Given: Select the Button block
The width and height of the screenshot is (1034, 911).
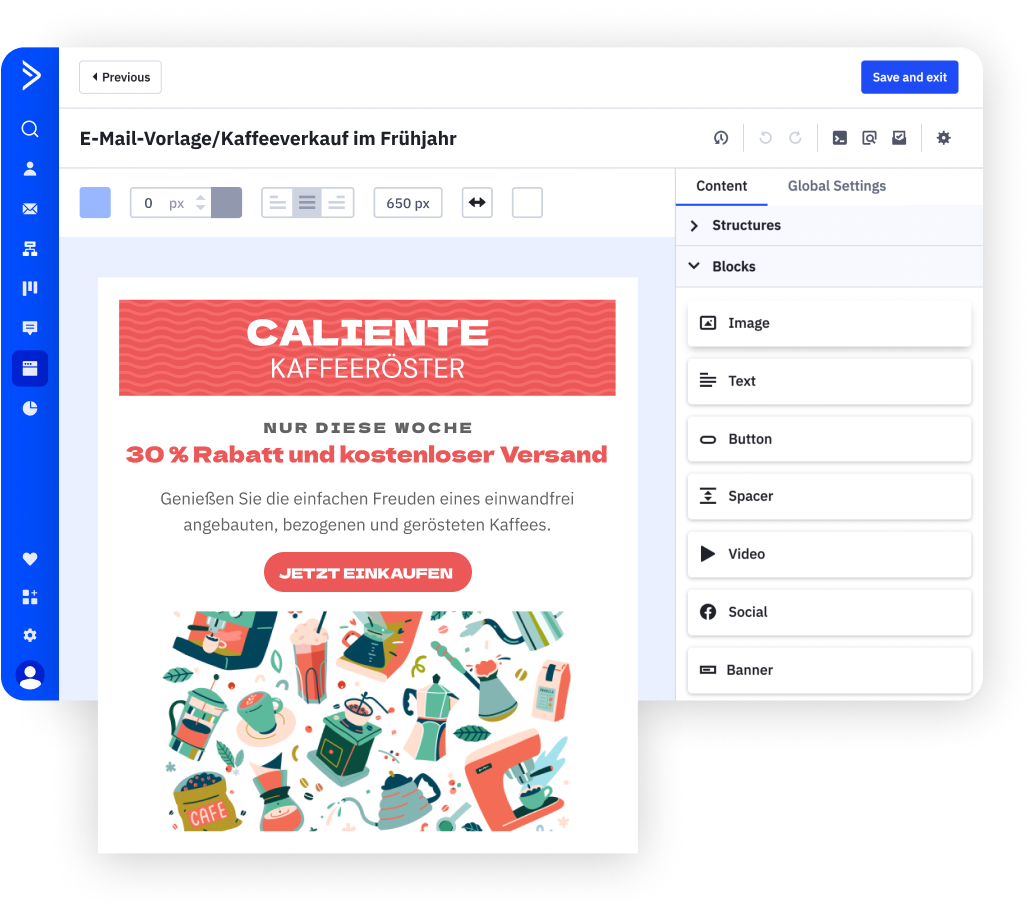Looking at the screenshot, I should 829,439.
